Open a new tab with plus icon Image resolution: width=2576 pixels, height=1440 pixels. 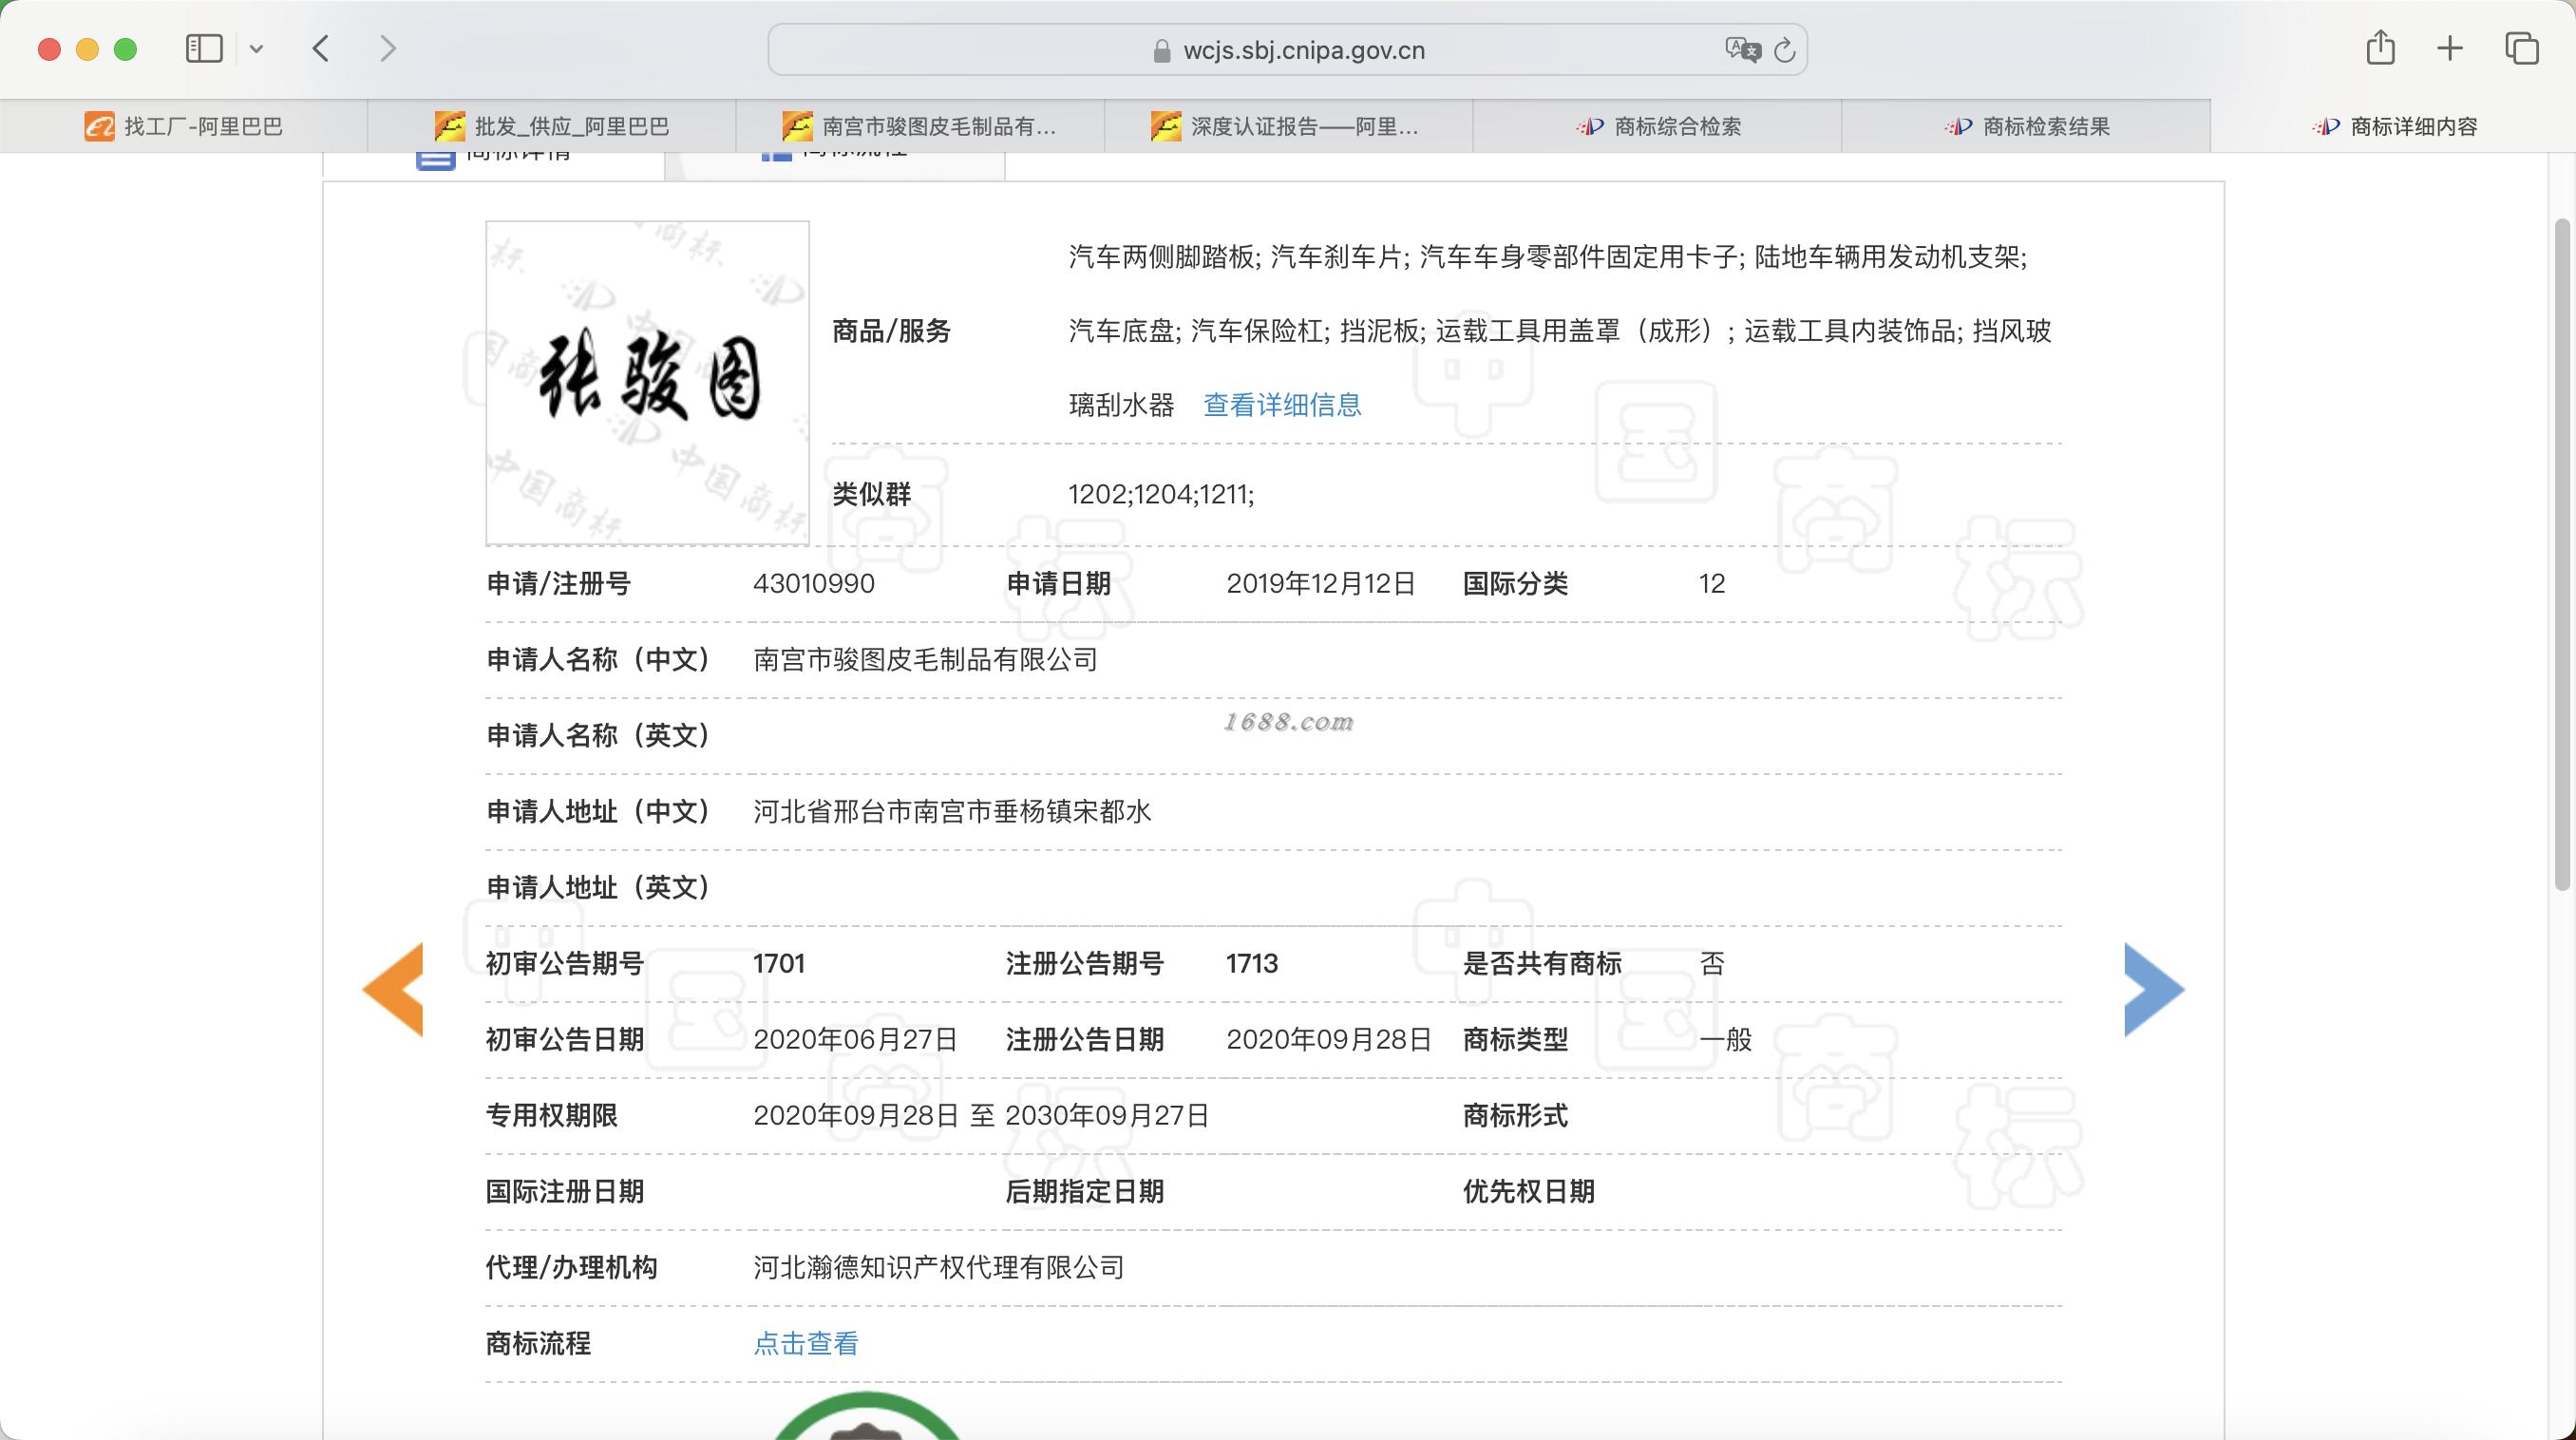point(2450,48)
